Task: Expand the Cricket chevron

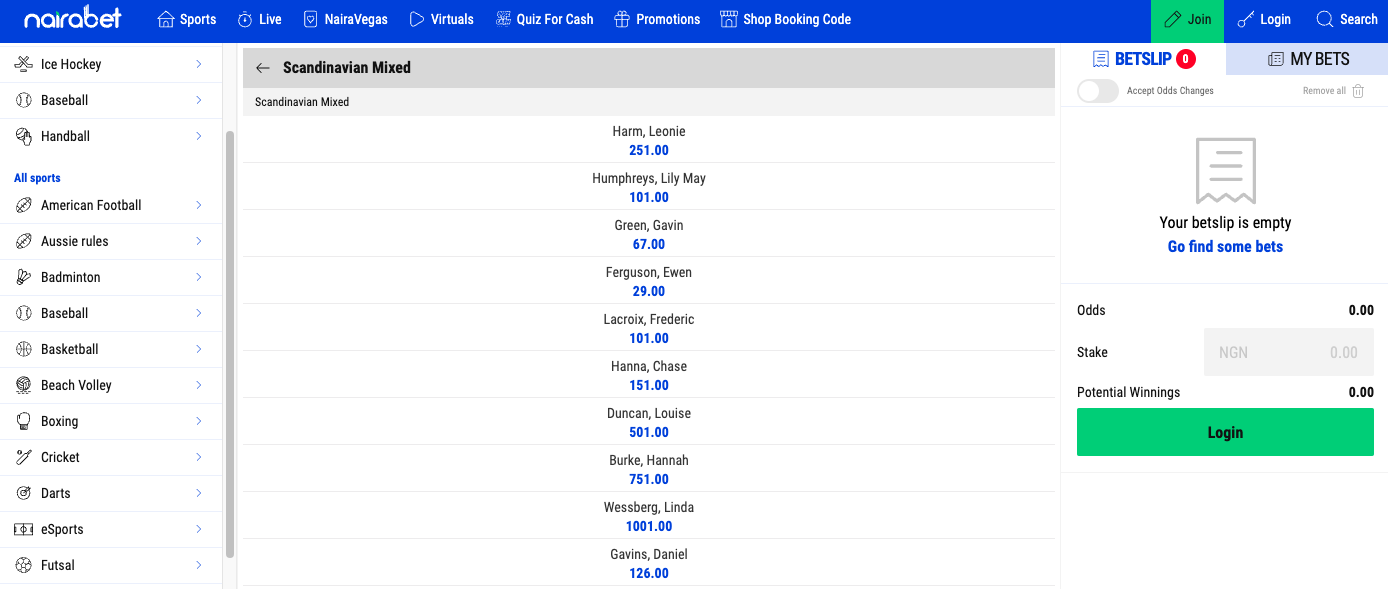Action: pos(199,457)
